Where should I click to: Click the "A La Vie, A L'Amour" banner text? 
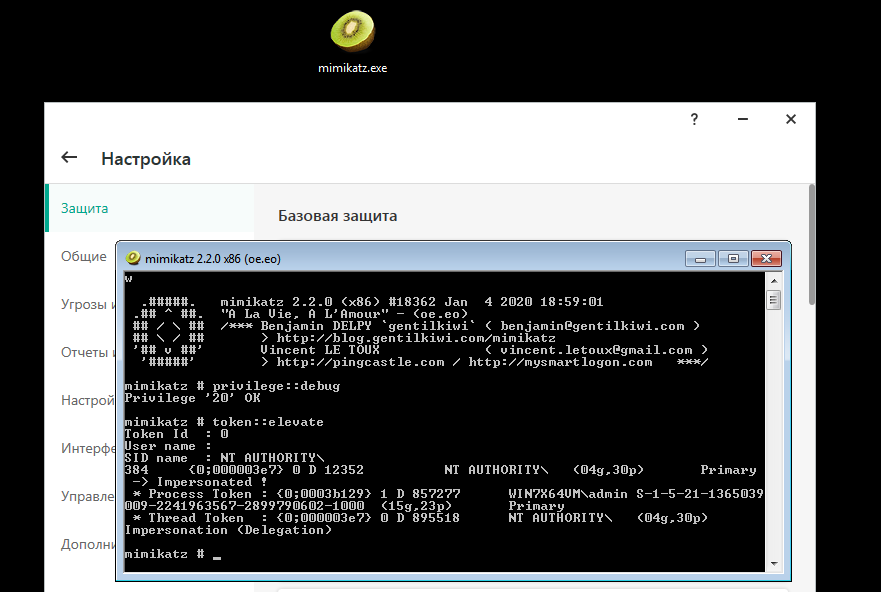click(x=304, y=314)
